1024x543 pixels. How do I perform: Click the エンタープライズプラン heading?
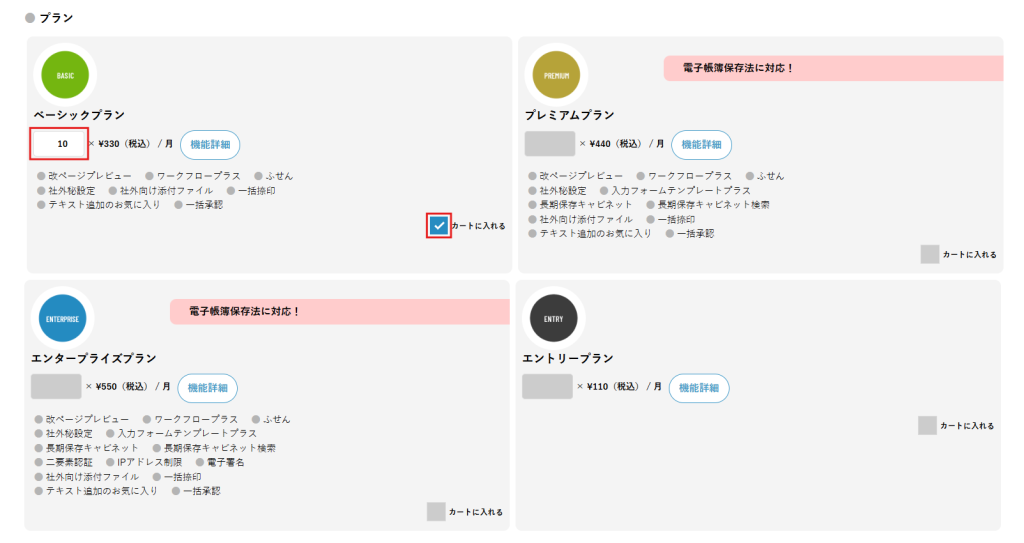[x=94, y=358]
